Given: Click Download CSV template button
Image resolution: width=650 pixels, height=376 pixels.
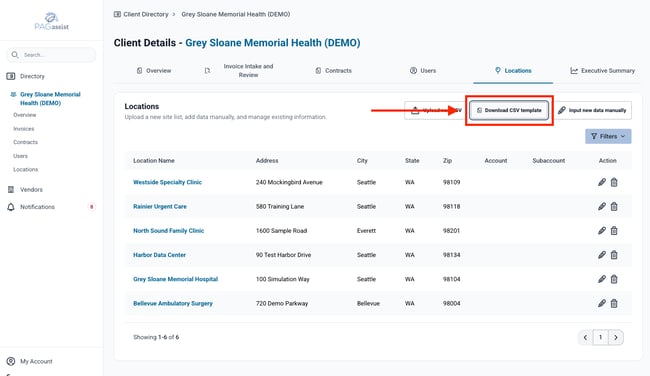Looking at the screenshot, I should [509, 110].
